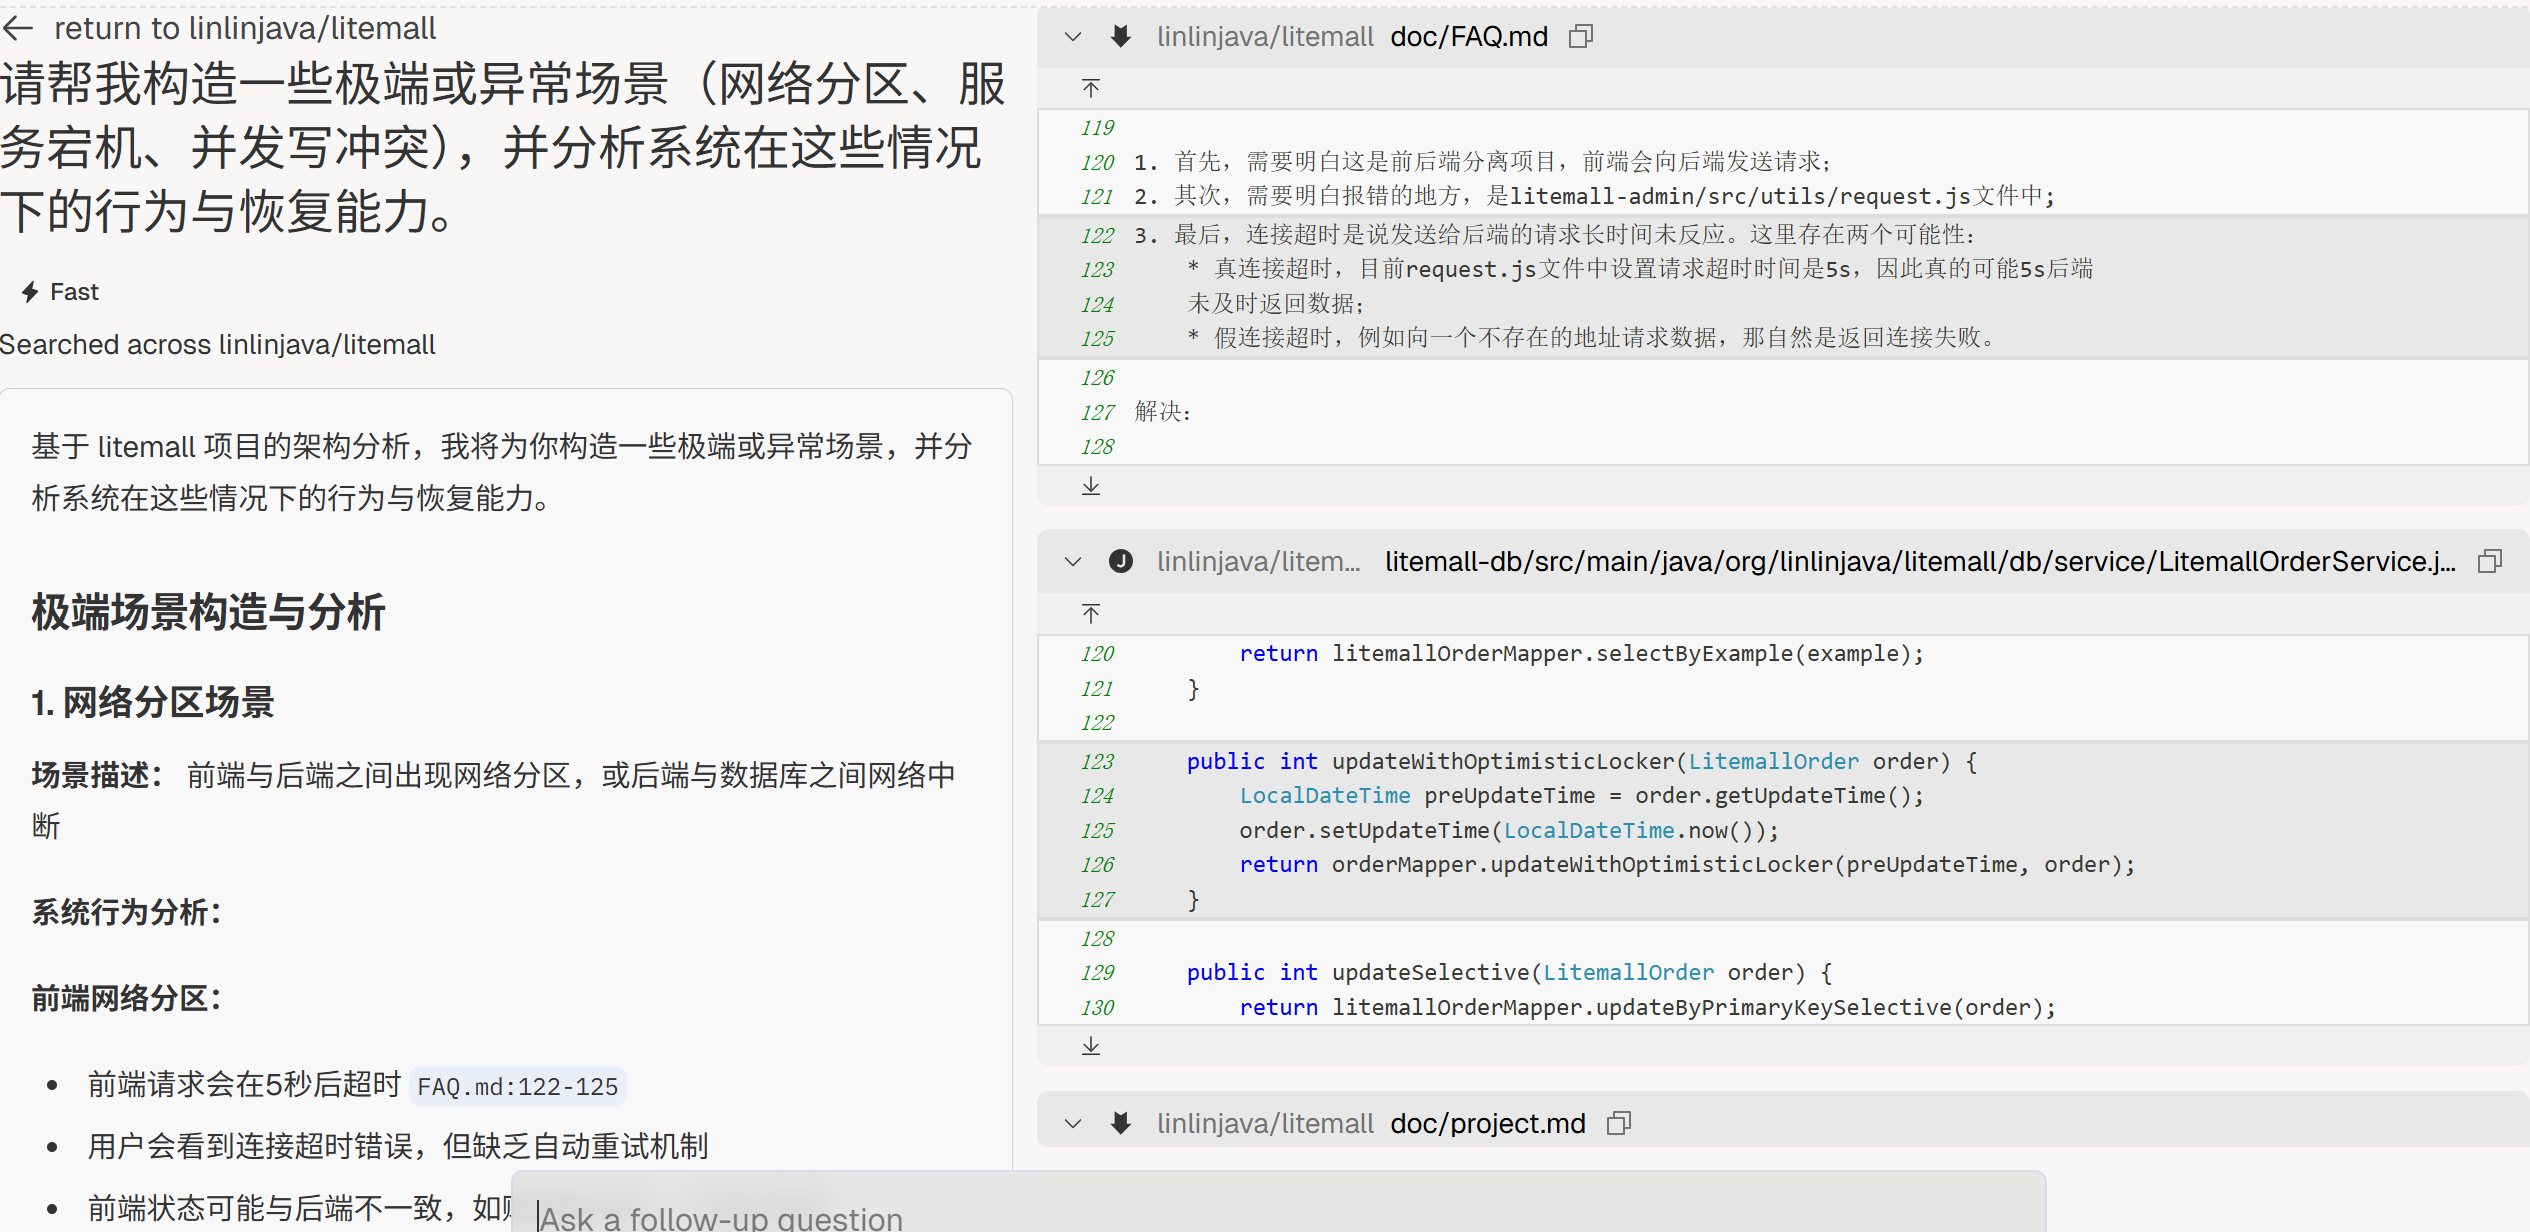The width and height of the screenshot is (2530, 1232).
Task: Copy the LitemallOrderService file path
Action: pyautogui.click(x=2489, y=562)
